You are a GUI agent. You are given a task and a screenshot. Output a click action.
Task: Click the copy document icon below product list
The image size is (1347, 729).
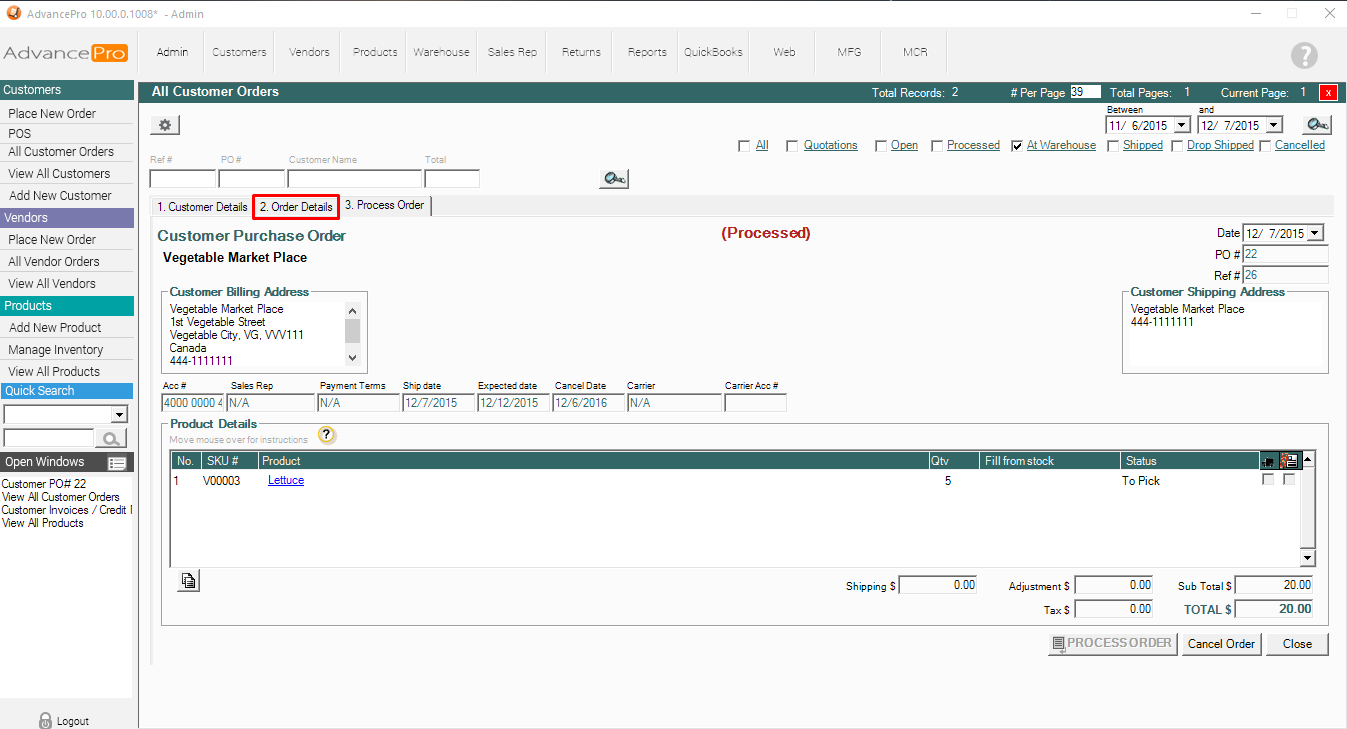point(189,580)
